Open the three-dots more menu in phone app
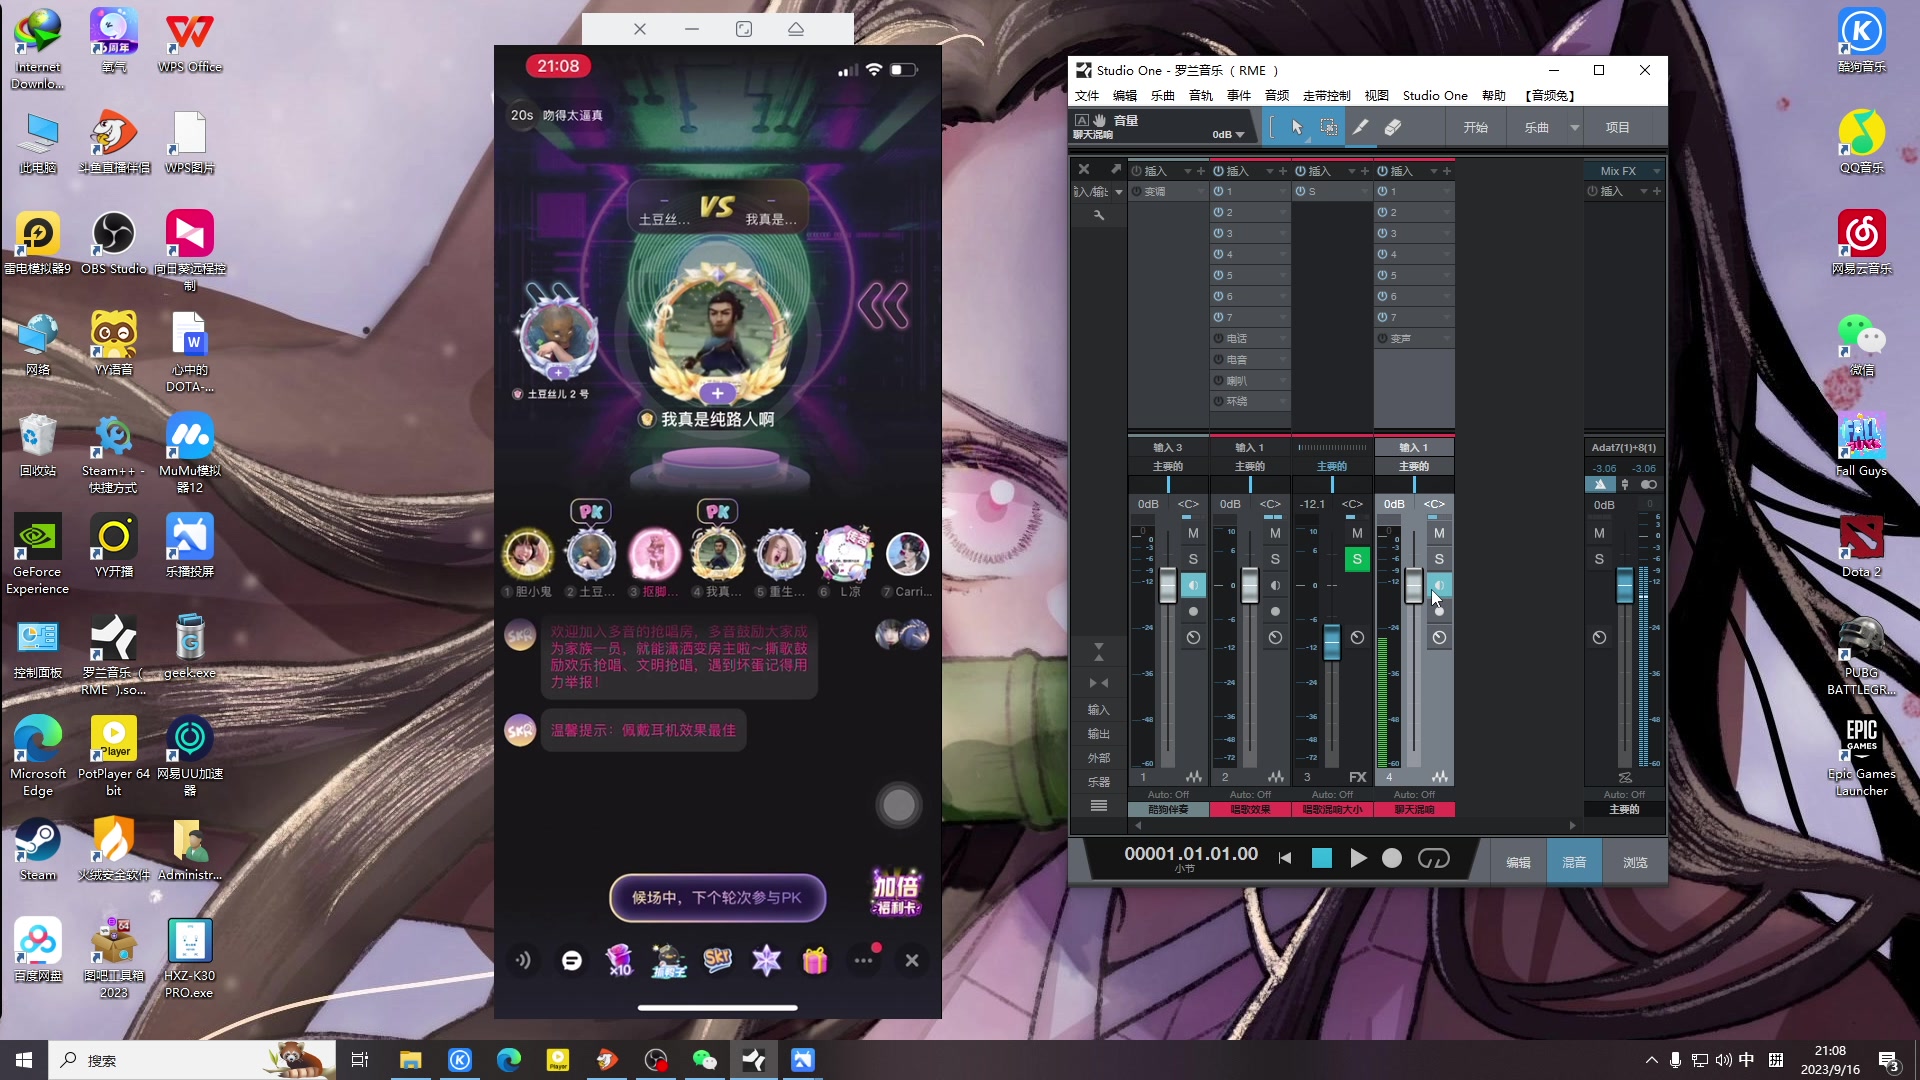 coord(863,960)
